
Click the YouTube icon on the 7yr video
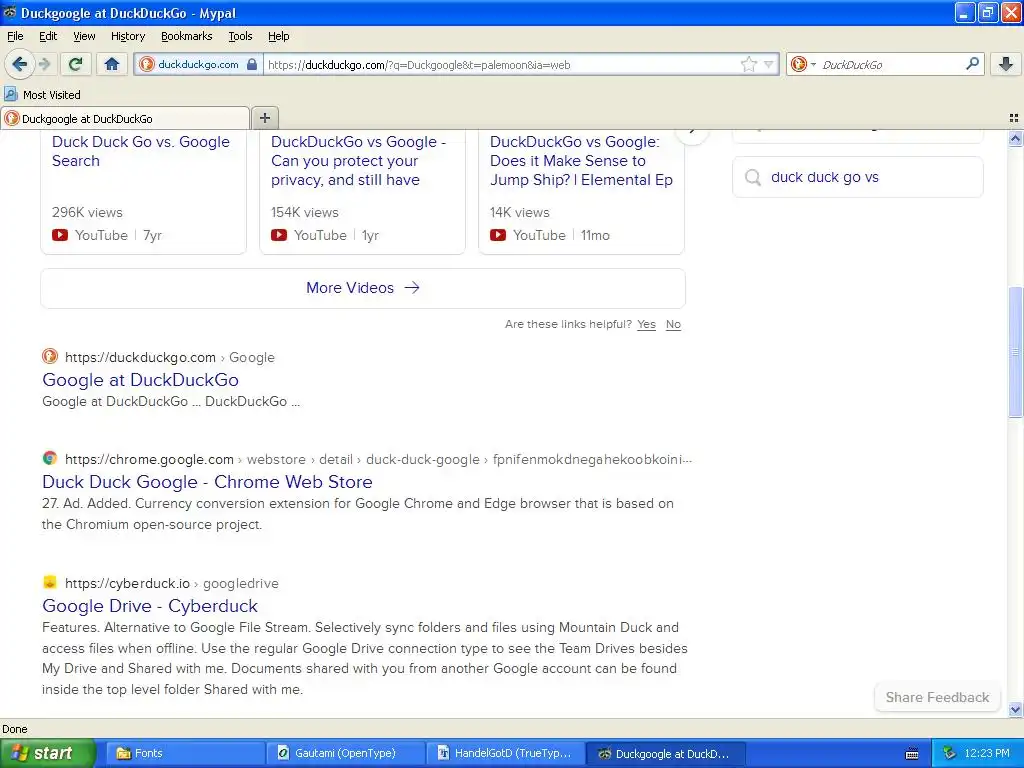click(59, 235)
